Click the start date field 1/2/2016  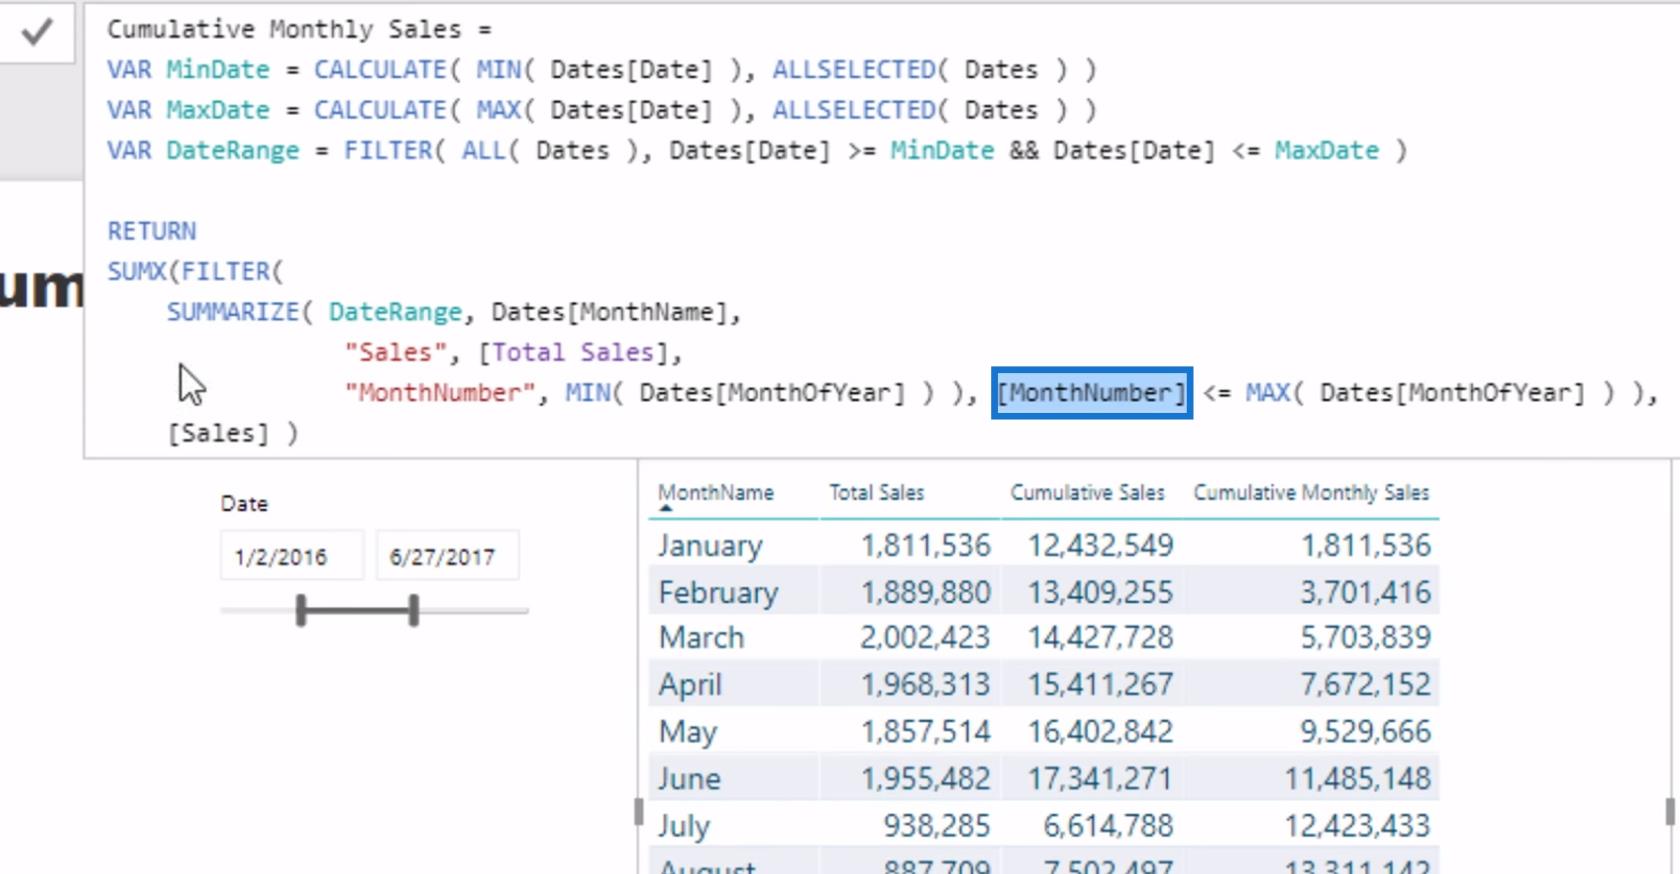coord(291,556)
